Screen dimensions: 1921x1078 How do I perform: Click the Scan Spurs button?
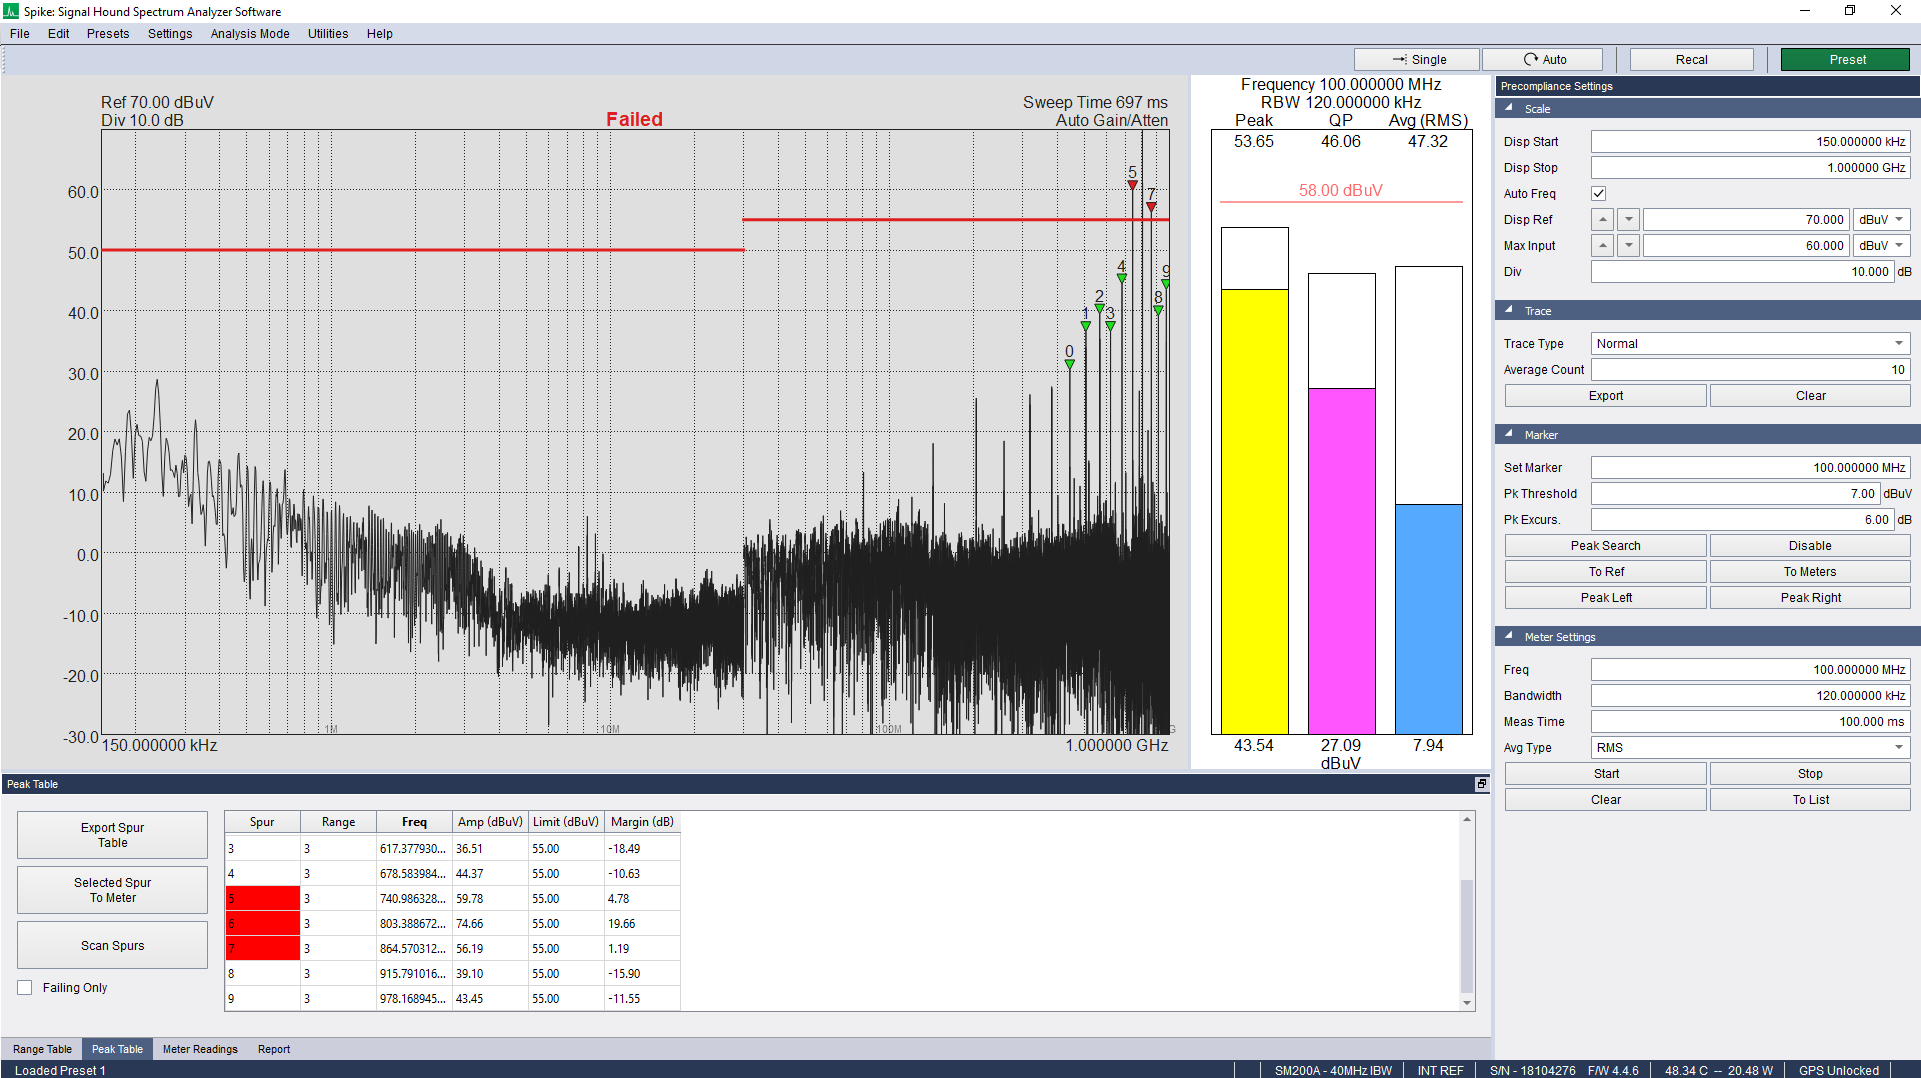coord(113,945)
